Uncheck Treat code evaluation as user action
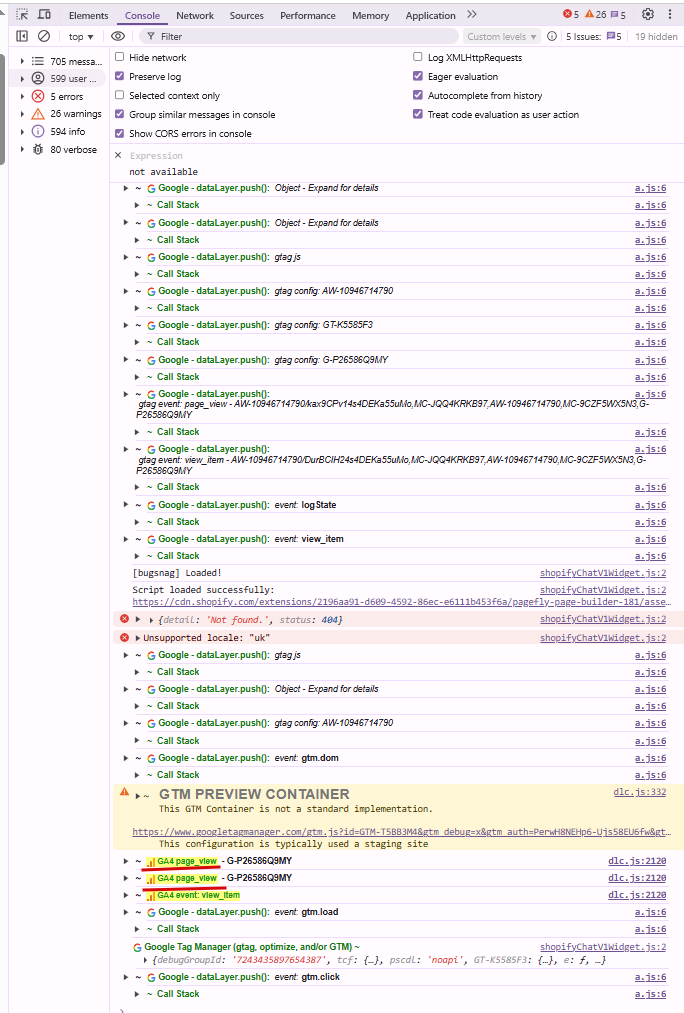This screenshot has width=684, height=1013. pyautogui.click(x=418, y=114)
